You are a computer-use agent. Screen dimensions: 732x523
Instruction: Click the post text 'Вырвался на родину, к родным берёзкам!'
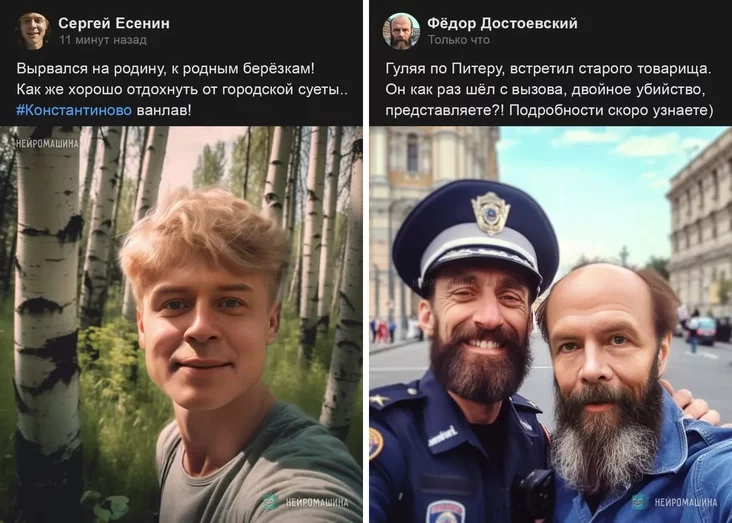(166, 69)
